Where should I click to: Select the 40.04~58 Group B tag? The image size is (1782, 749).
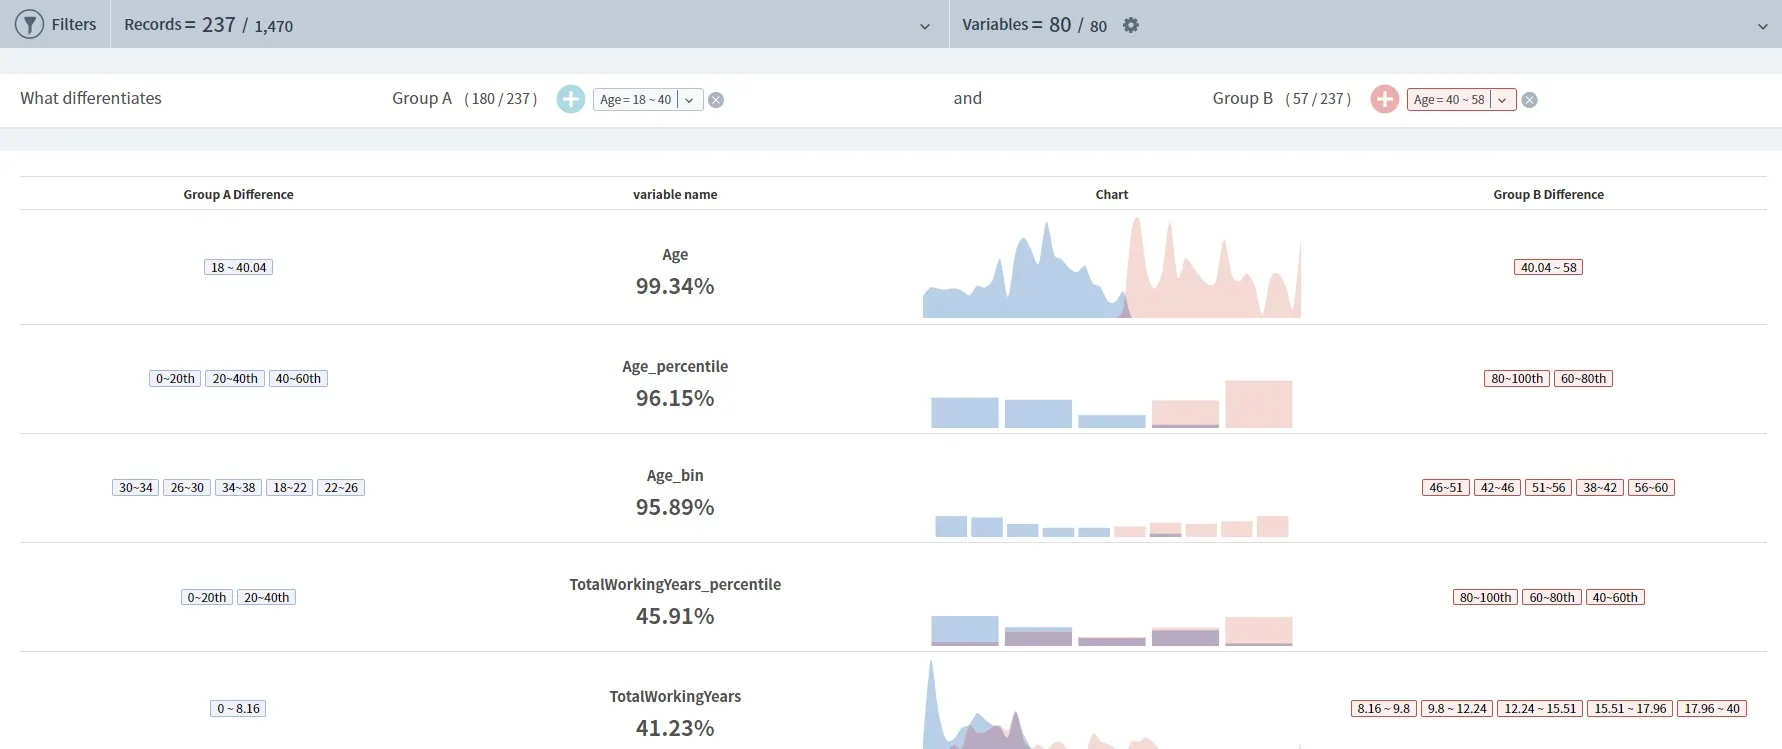[x=1549, y=267]
